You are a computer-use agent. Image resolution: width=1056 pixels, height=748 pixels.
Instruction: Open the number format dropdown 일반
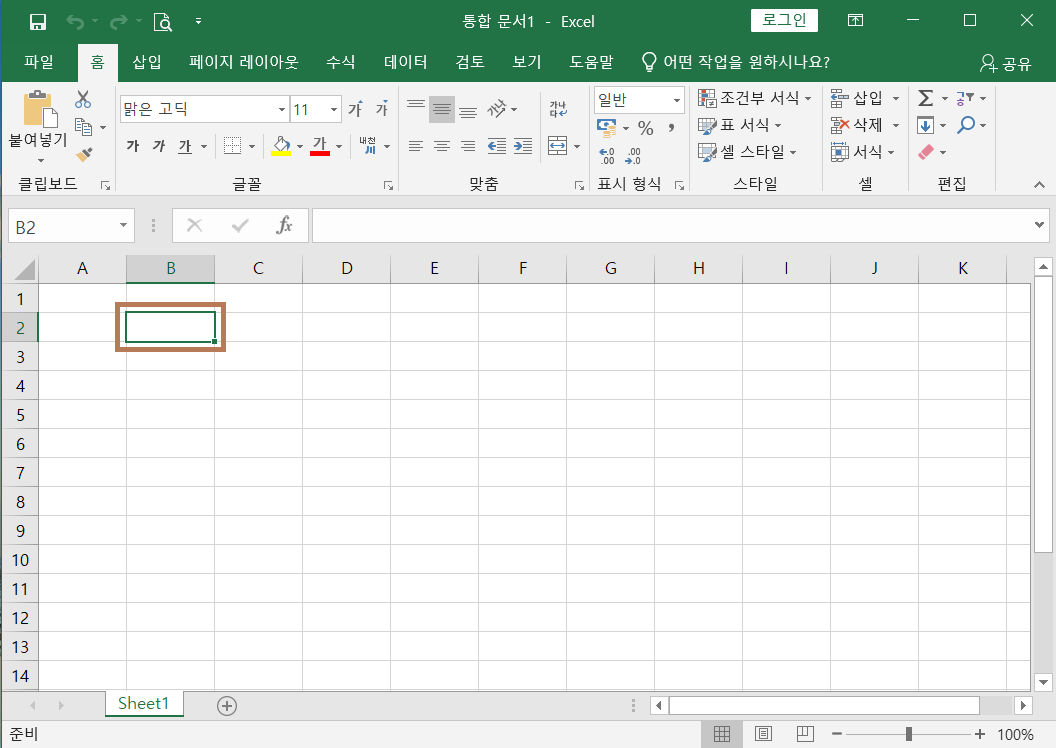click(677, 100)
